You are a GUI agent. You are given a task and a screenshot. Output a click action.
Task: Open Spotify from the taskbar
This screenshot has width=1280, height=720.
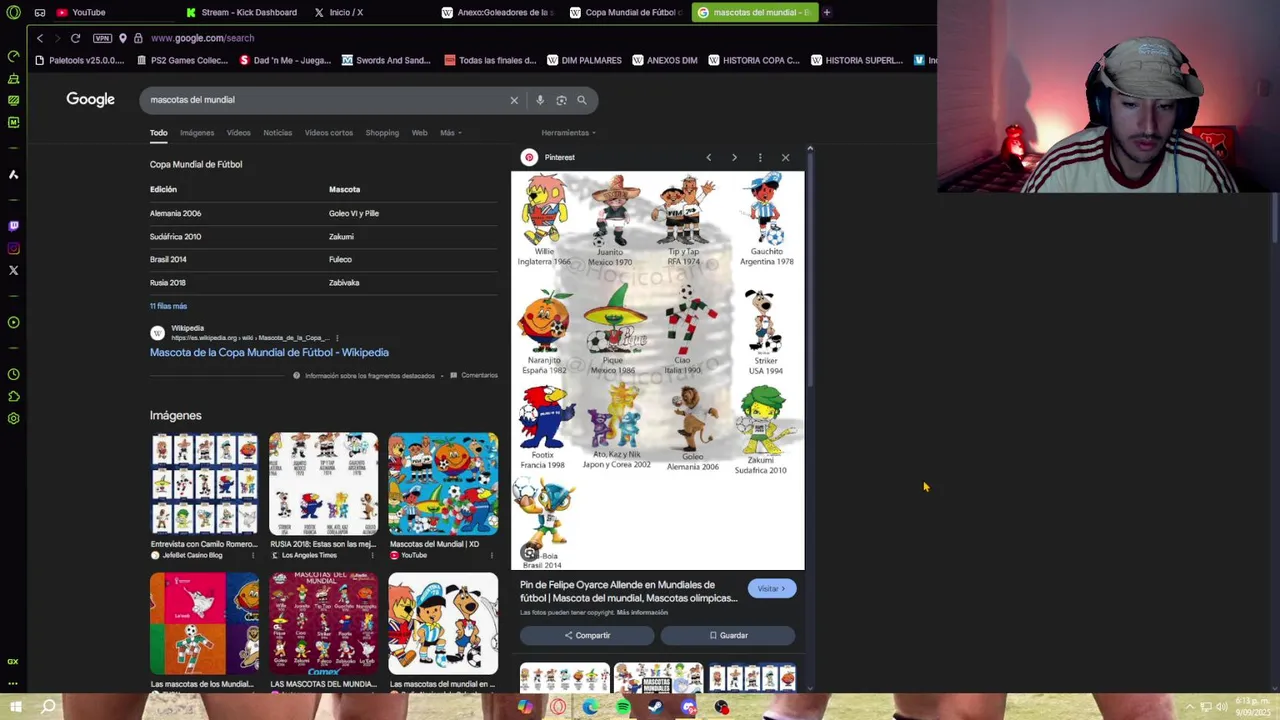623,708
